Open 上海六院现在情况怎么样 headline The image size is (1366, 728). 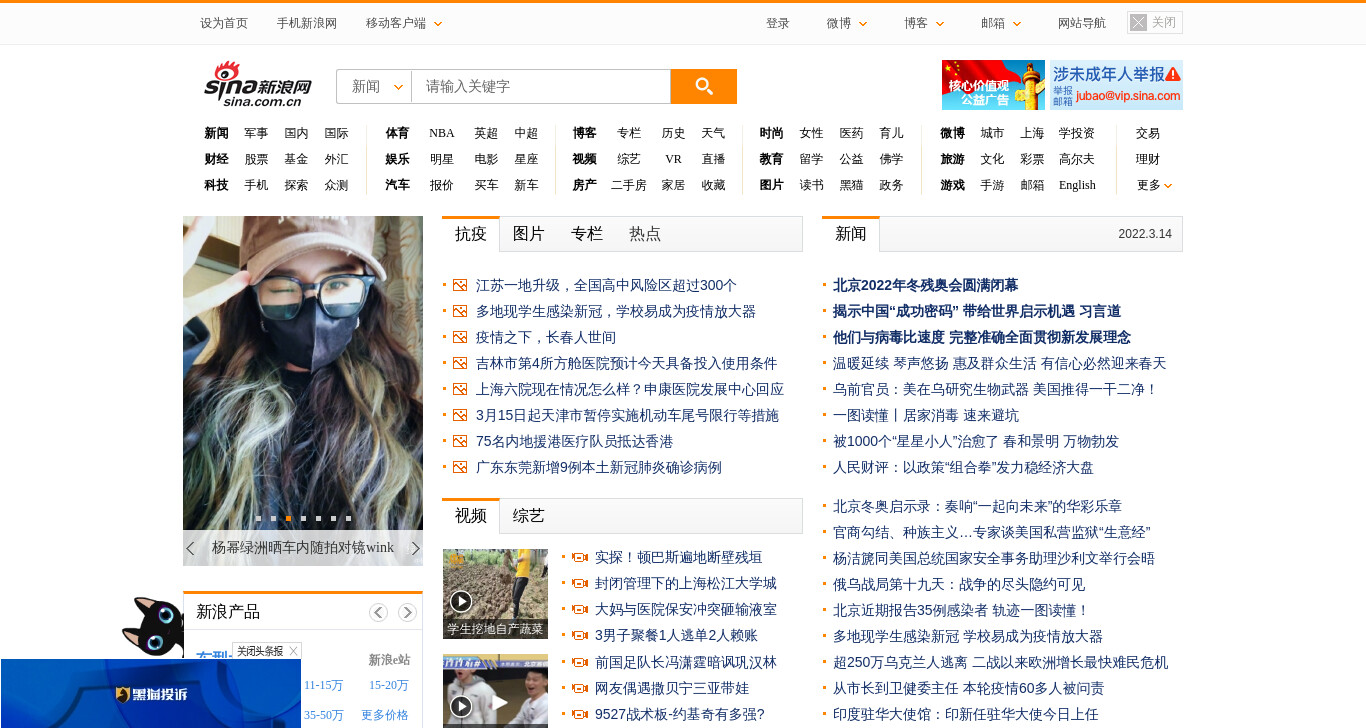630,389
